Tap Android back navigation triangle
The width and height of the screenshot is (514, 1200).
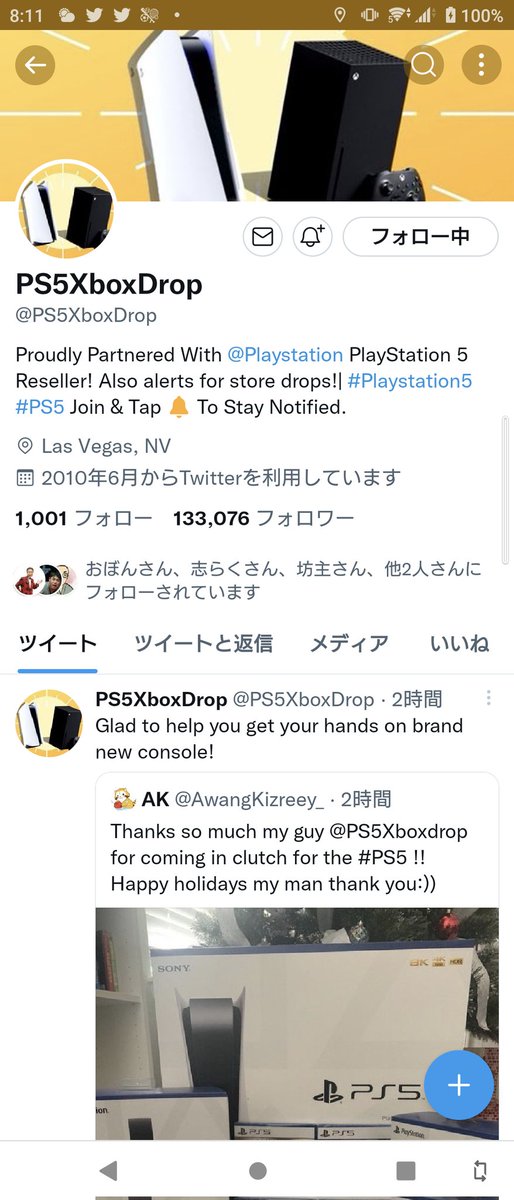click(109, 1170)
